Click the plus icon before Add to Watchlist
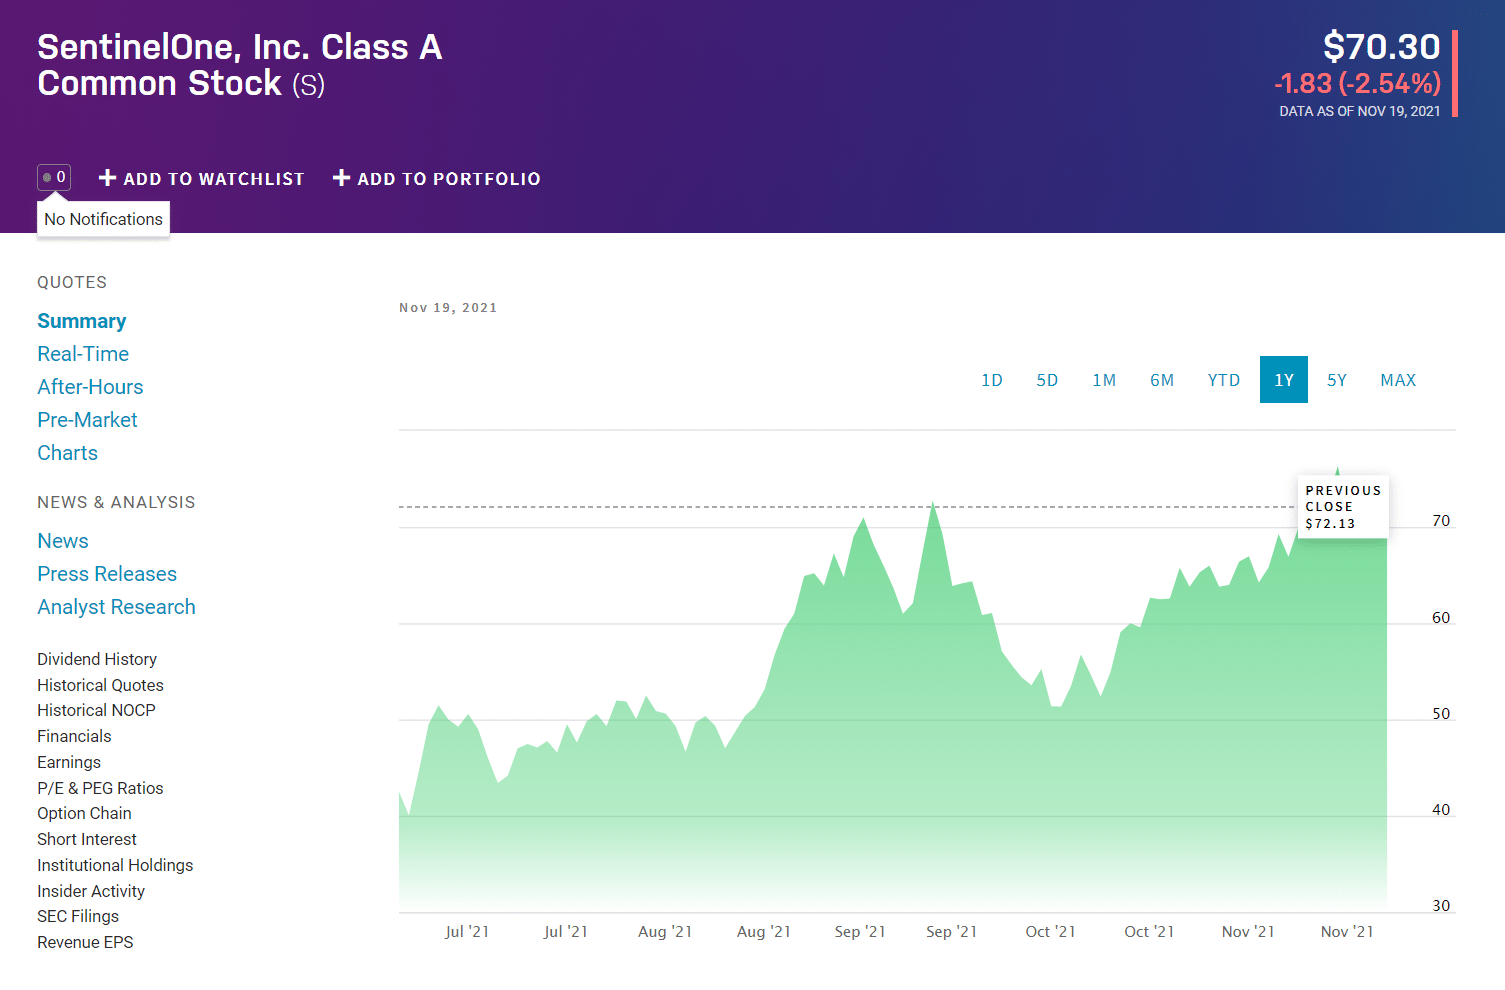Screen dimensions: 1505x990 tap(108, 178)
